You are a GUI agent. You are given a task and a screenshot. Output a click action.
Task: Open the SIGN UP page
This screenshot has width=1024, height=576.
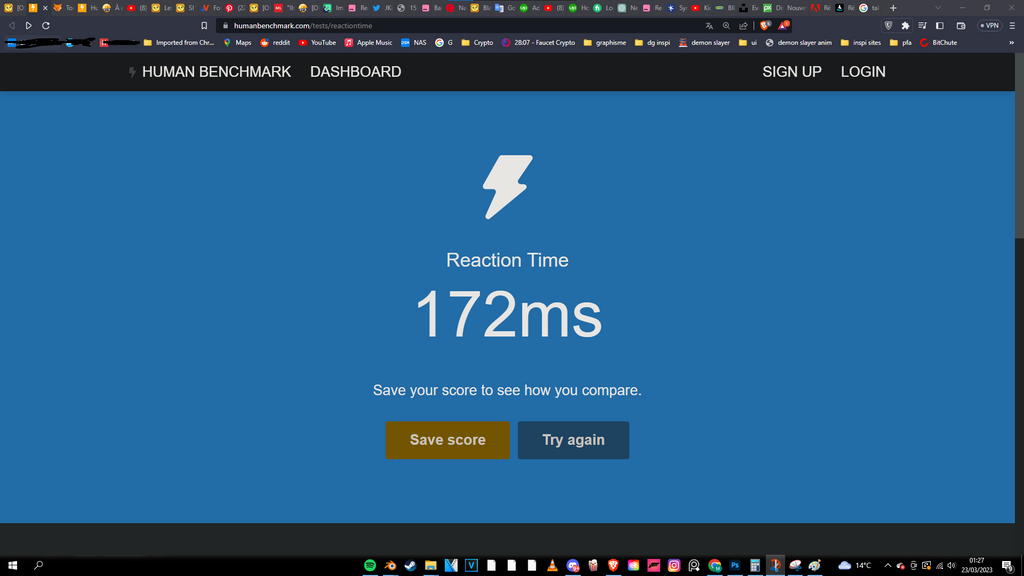792,72
